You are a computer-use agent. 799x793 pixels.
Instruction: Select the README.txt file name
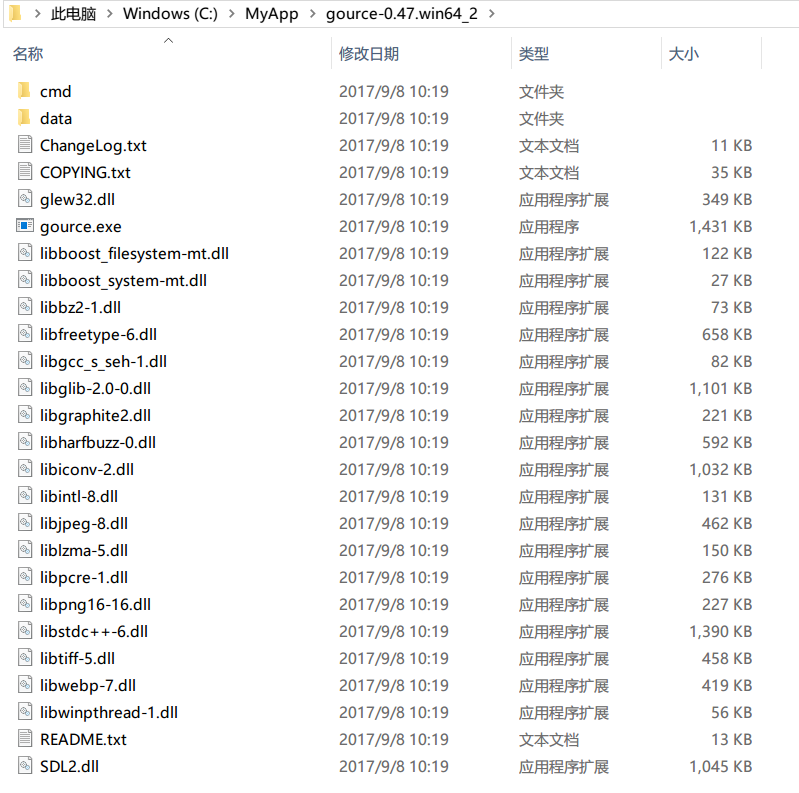83,739
